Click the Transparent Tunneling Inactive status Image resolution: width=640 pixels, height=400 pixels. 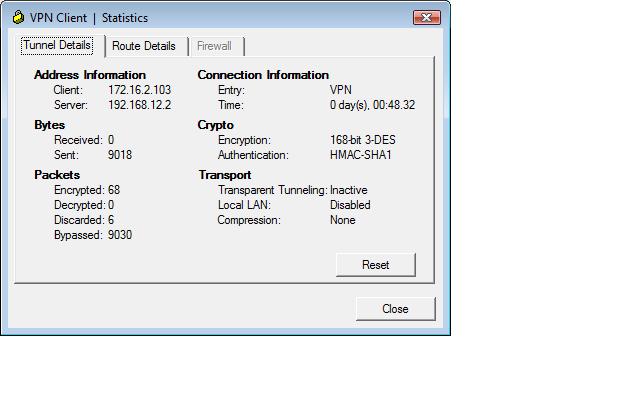(349, 190)
